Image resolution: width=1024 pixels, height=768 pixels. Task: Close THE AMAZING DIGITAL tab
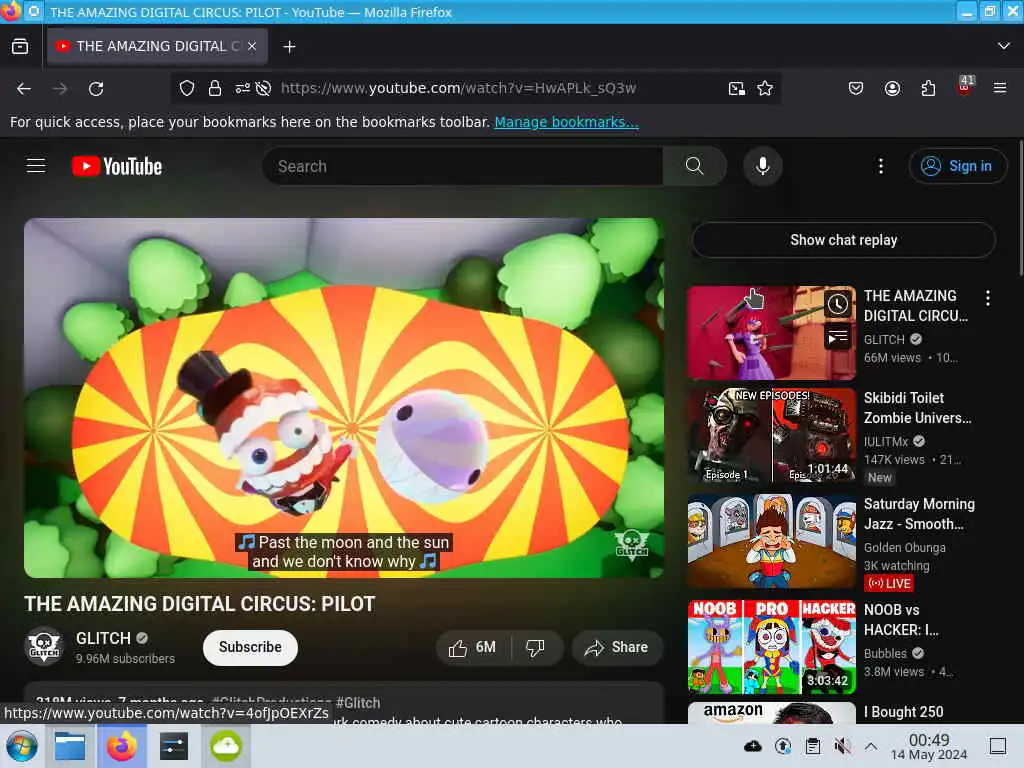point(251,46)
